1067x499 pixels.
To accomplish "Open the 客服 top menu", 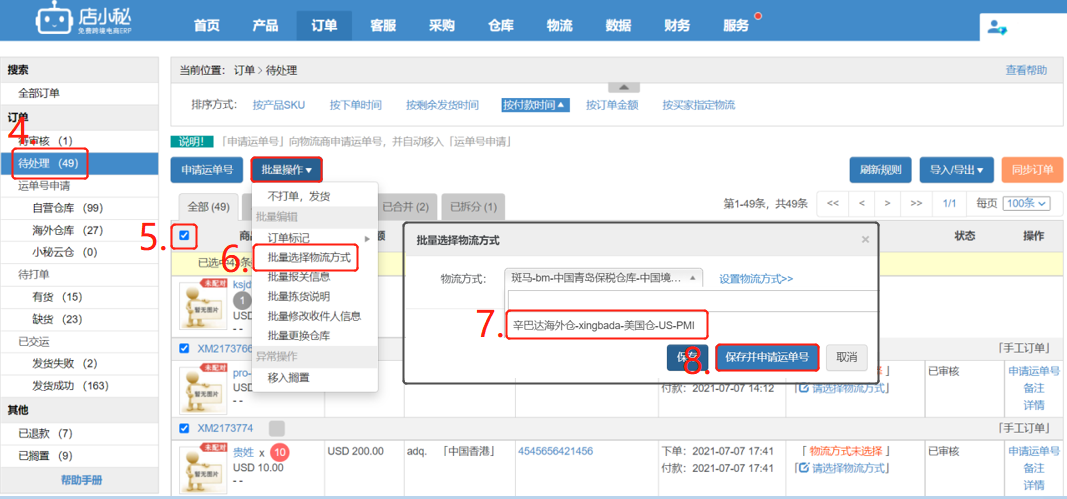I will click(383, 26).
